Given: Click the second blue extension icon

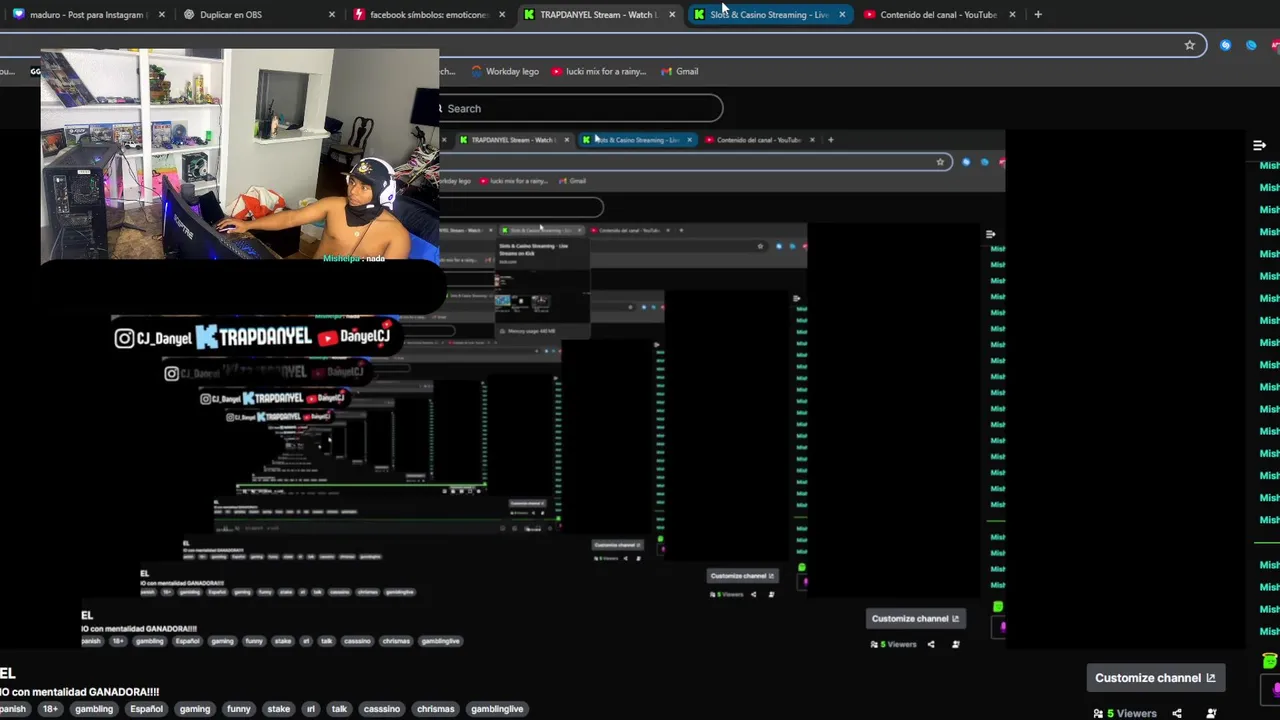Looking at the screenshot, I should [x=1251, y=45].
